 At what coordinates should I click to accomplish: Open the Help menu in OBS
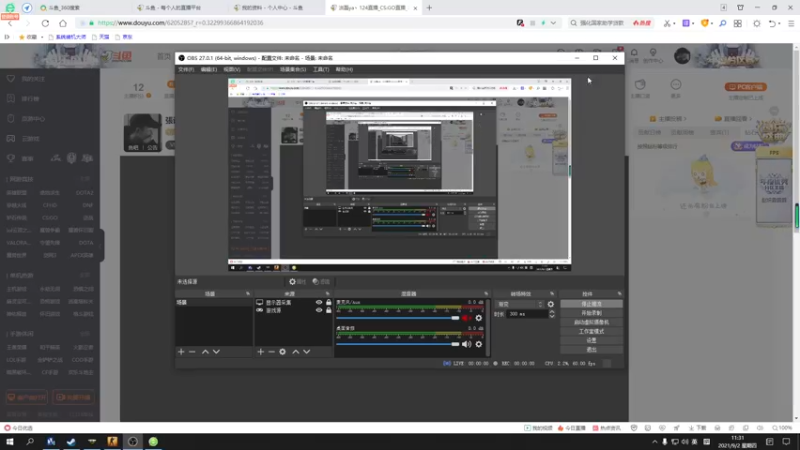344,69
